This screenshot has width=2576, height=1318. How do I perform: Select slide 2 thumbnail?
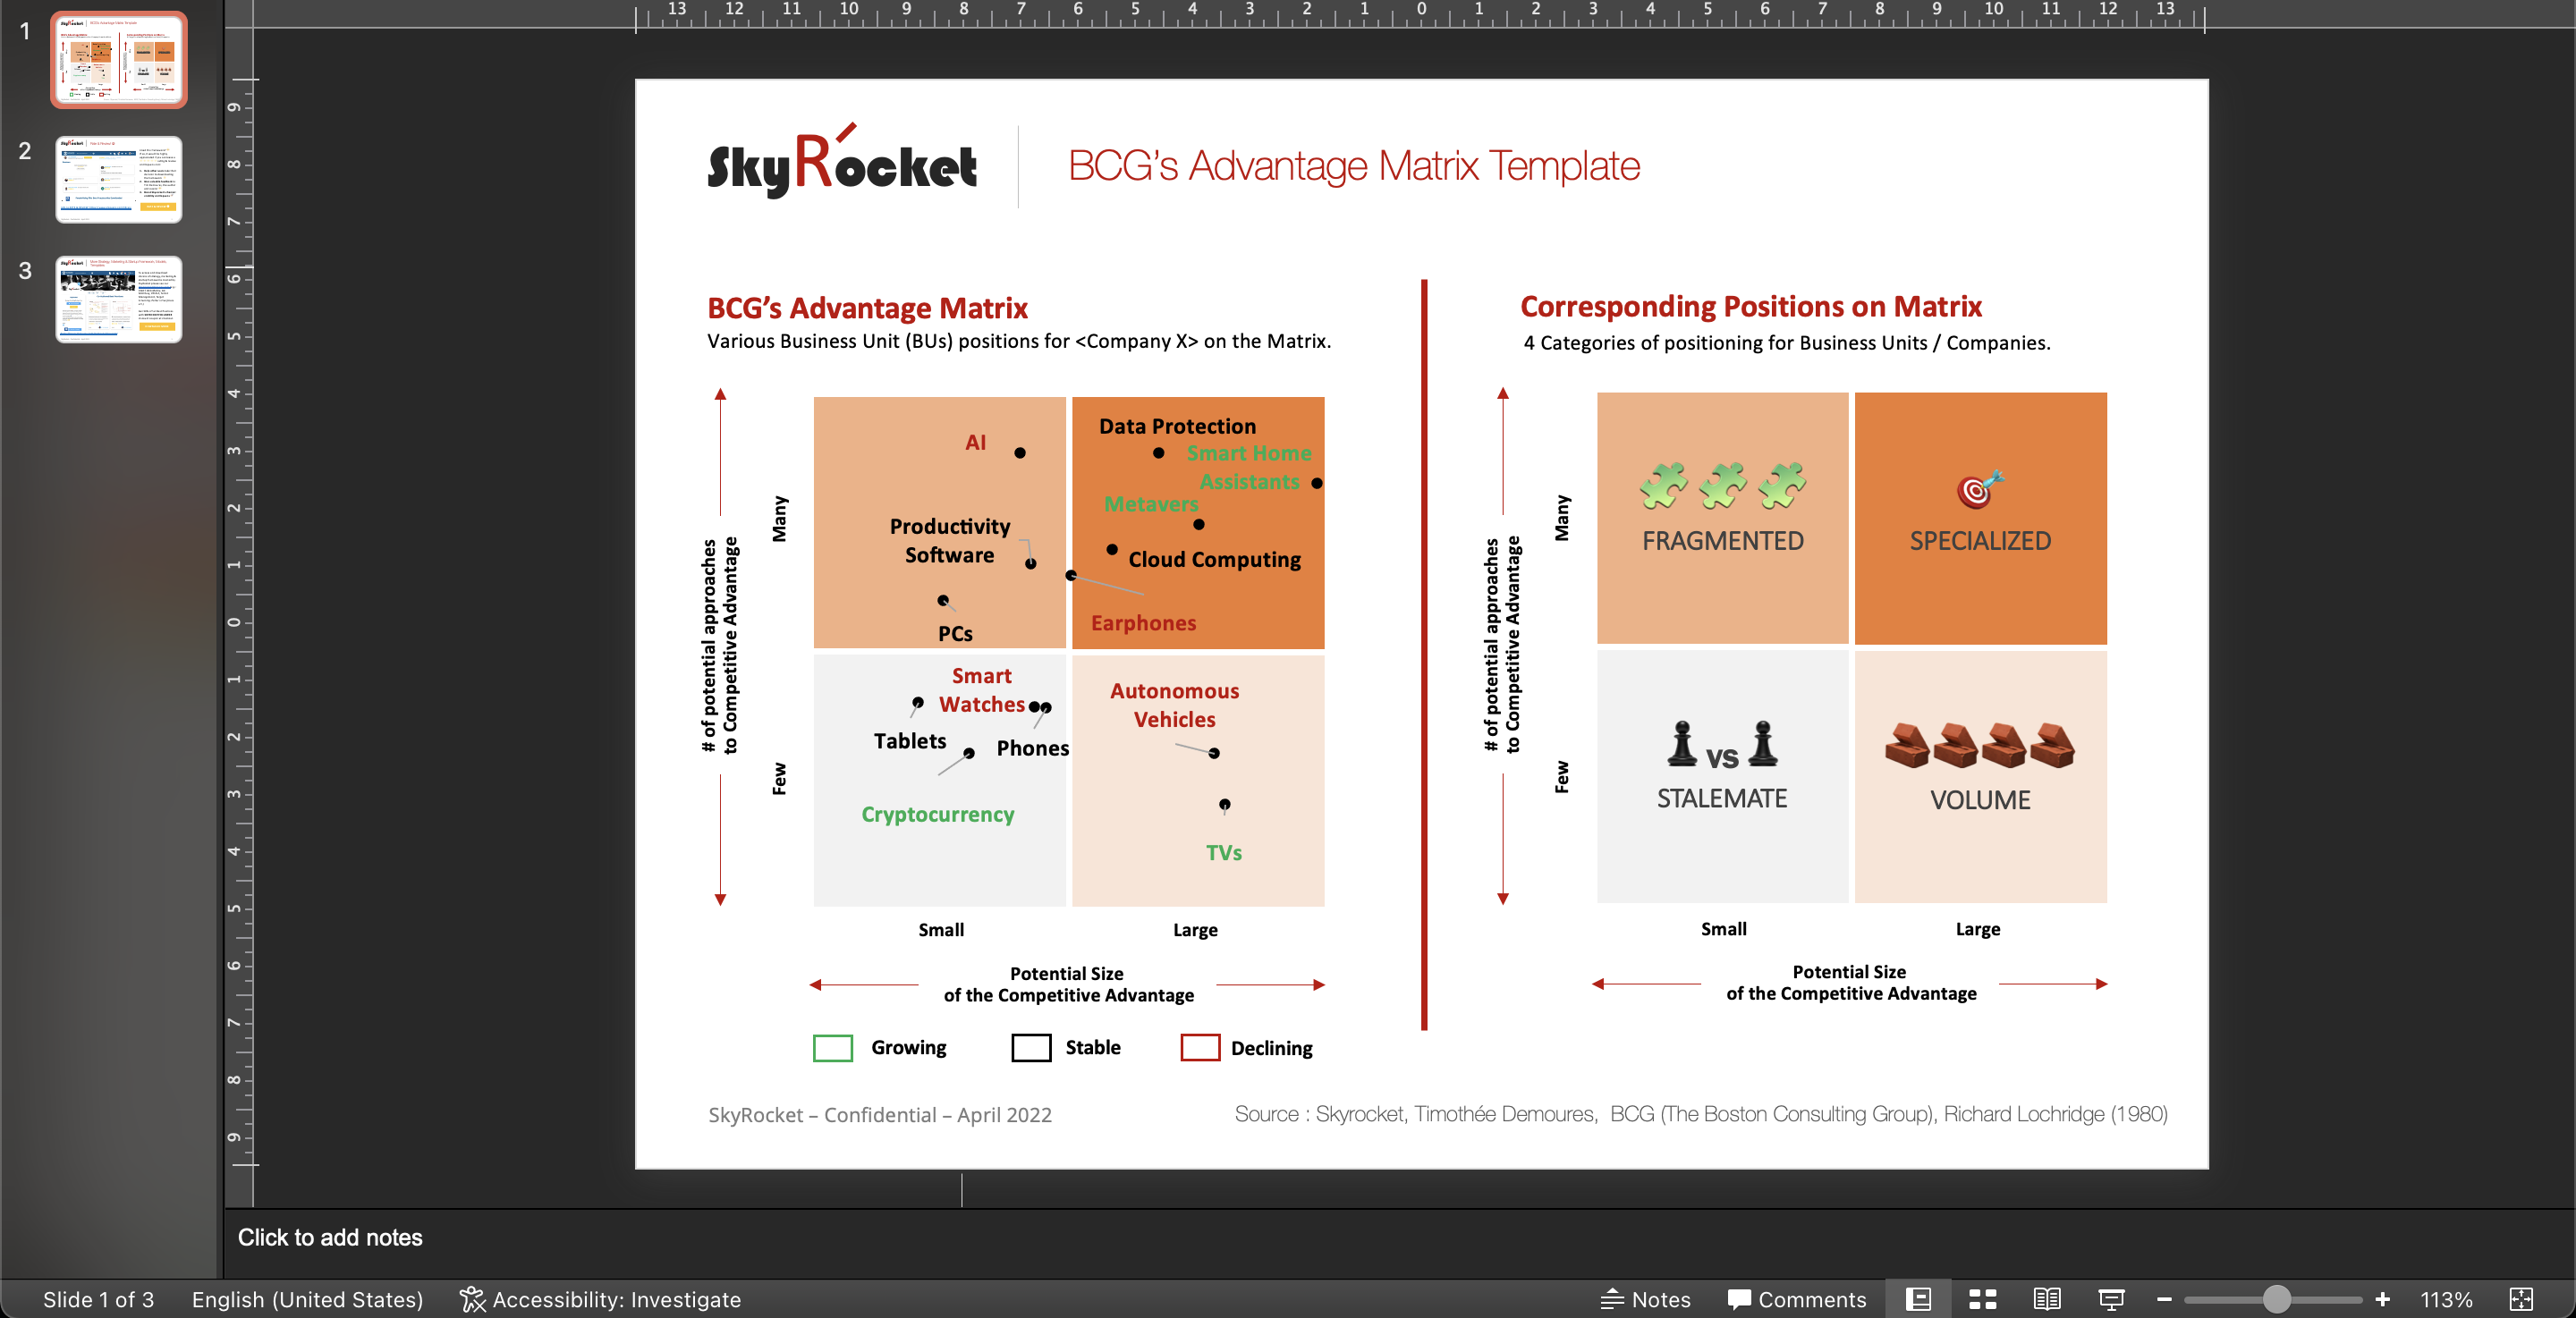click(x=119, y=179)
